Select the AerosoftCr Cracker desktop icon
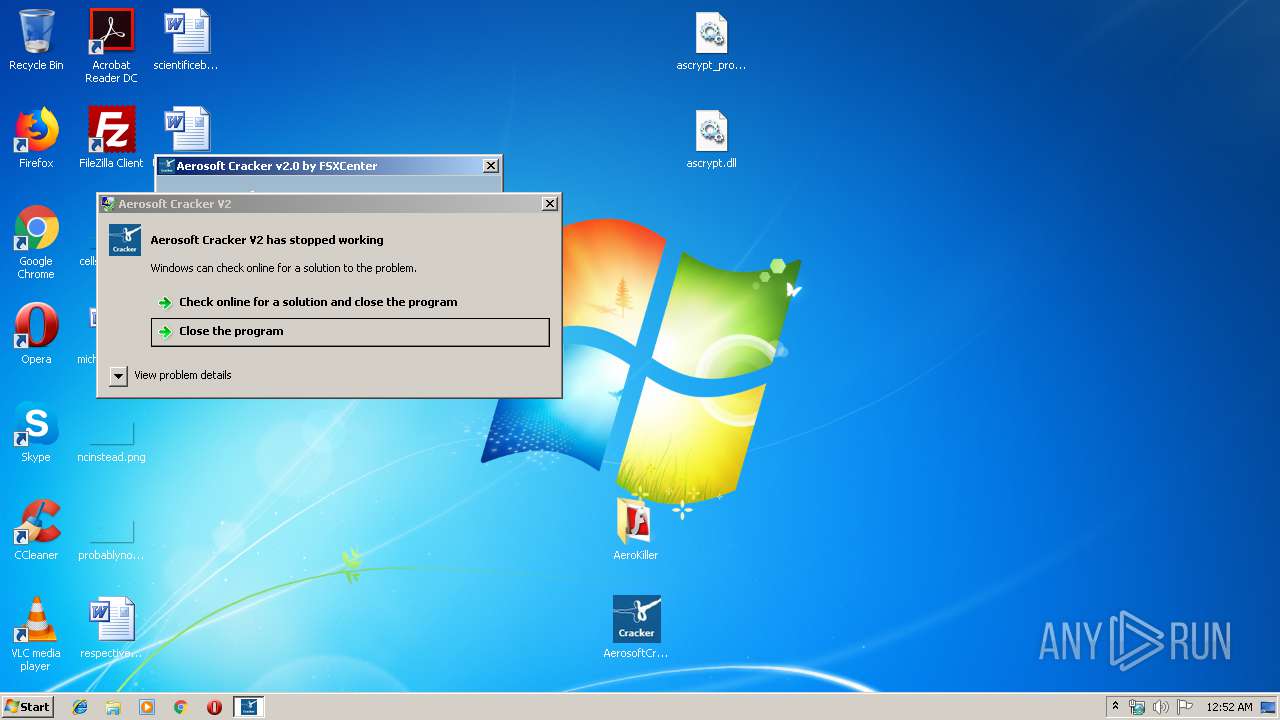This screenshot has height=720, width=1280. tap(636, 628)
